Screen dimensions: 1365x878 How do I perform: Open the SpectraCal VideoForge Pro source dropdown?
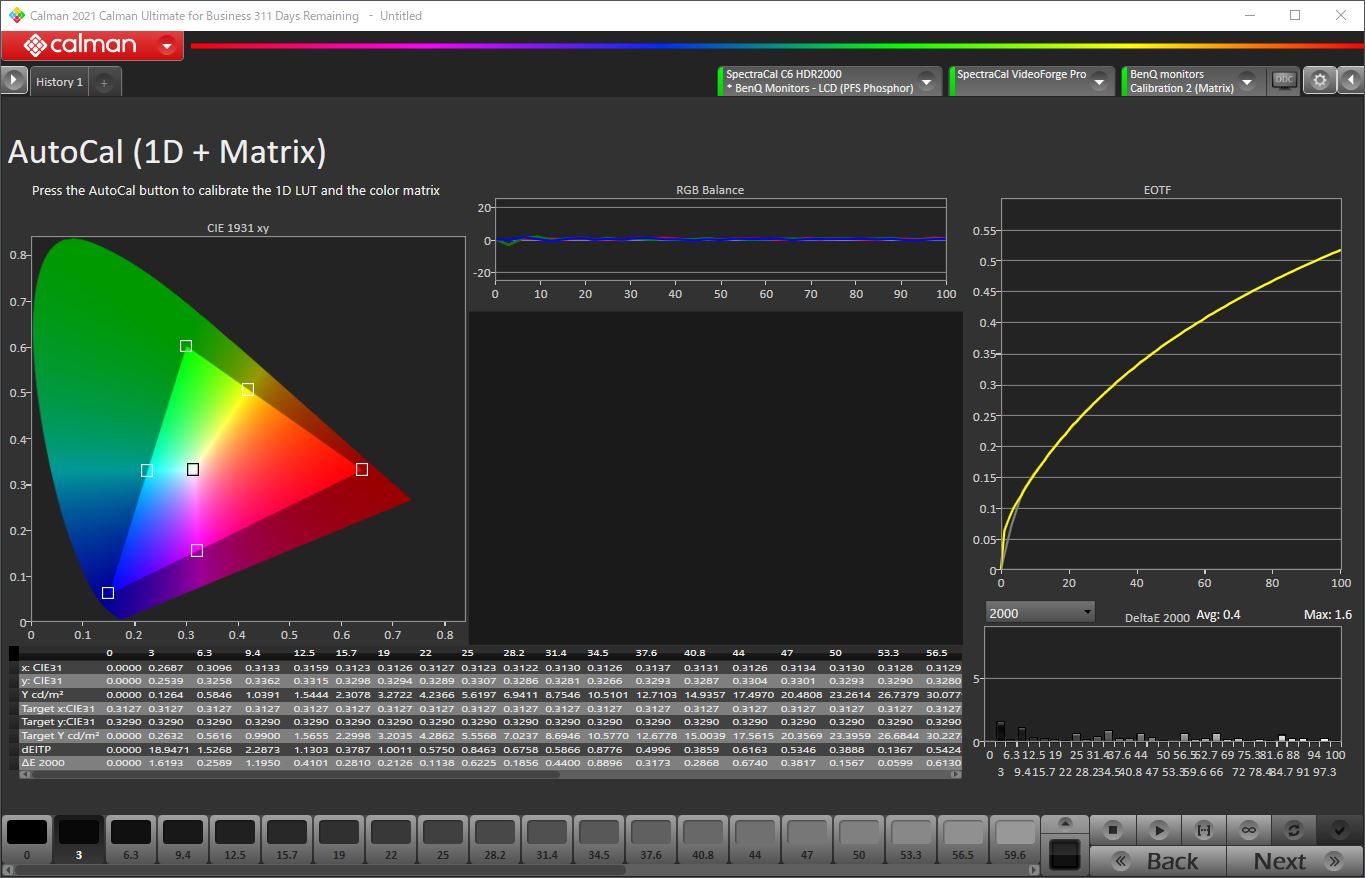pos(1099,82)
